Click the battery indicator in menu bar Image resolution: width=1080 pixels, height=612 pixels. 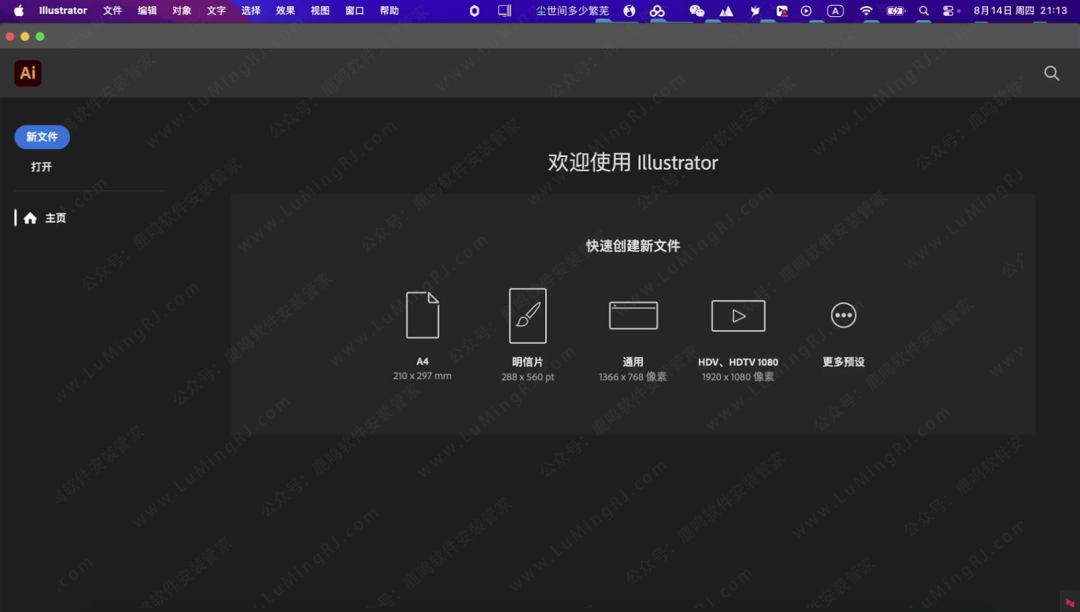click(895, 10)
